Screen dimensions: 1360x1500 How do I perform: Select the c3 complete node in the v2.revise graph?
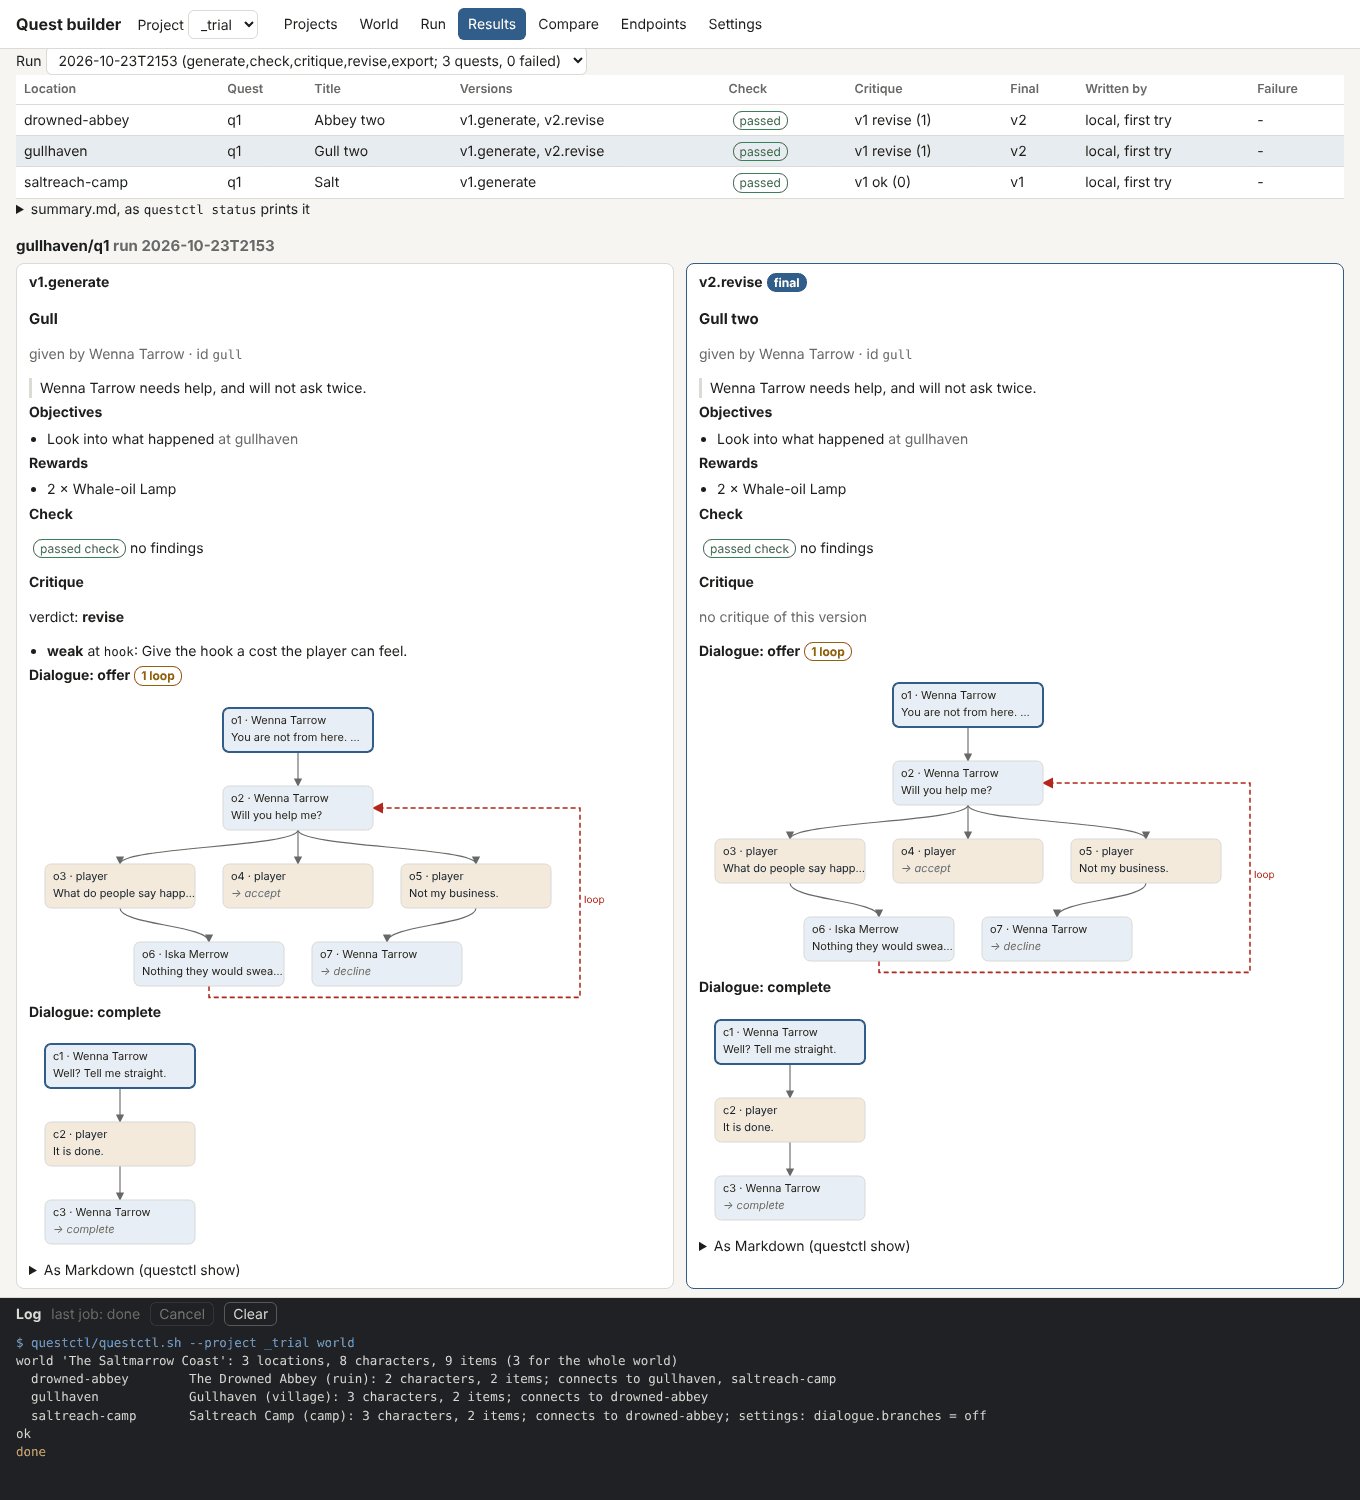[790, 1198]
